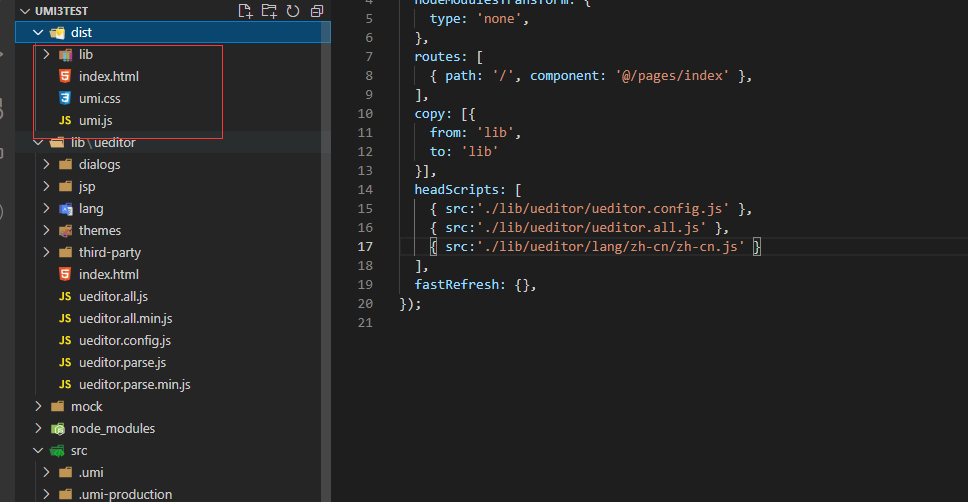Click the 'none' string on line 5
The width and height of the screenshot is (968, 502).
click(499, 19)
